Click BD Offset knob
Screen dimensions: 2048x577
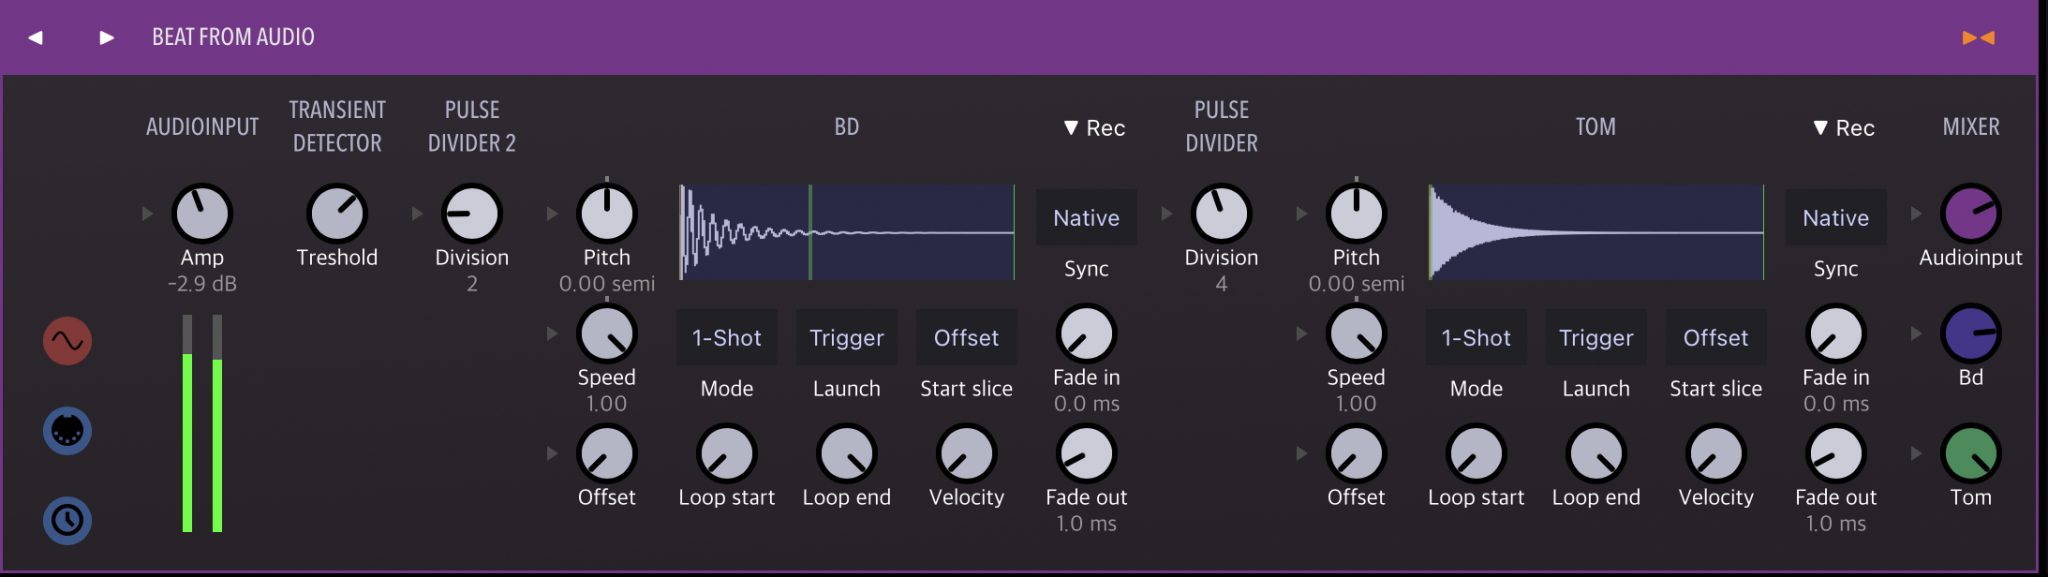pyautogui.click(x=607, y=454)
